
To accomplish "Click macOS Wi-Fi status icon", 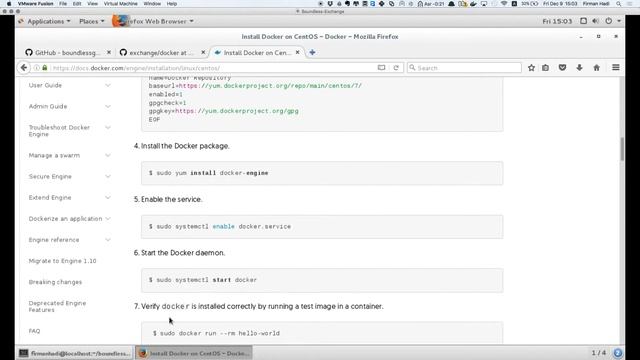I will 504,4.
